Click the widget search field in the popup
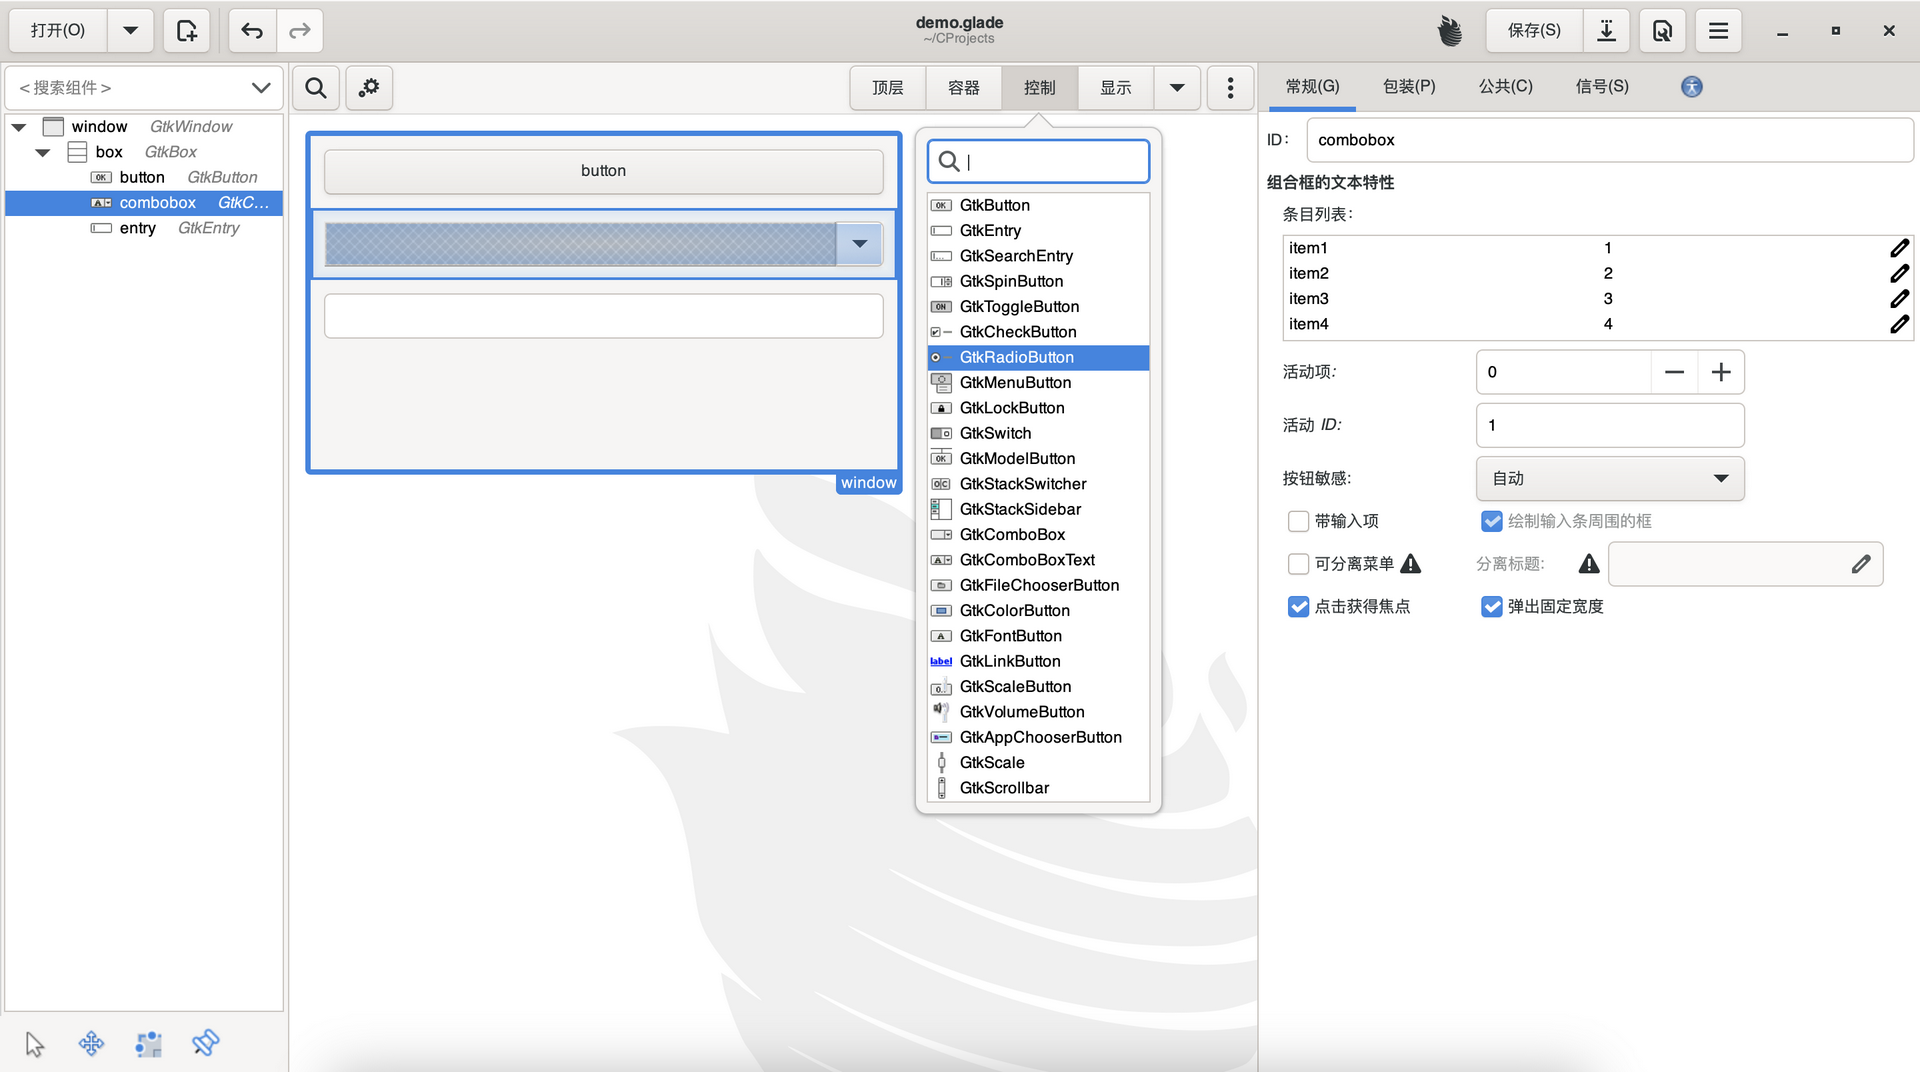Screen dimensions: 1920x1072 (x=1038, y=161)
